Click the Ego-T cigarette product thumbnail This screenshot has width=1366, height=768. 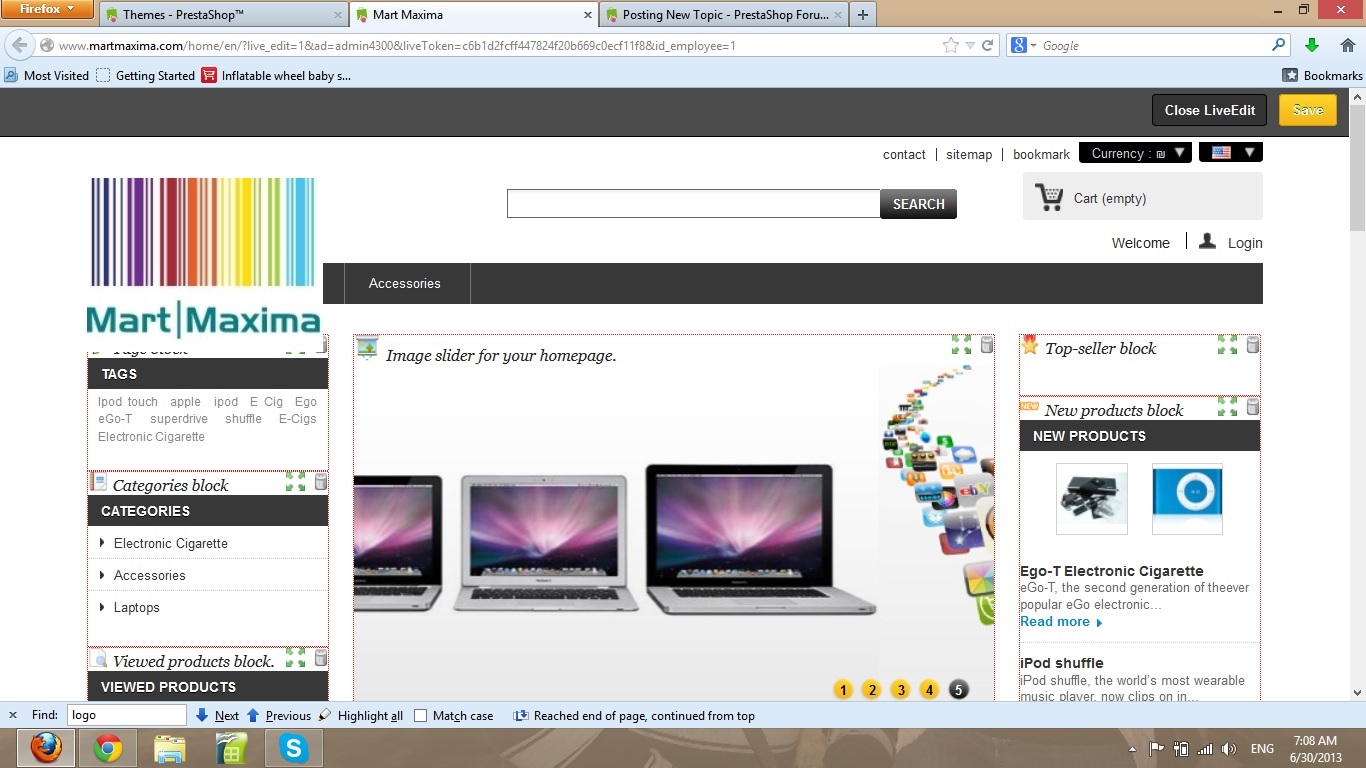click(x=1092, y=499)
